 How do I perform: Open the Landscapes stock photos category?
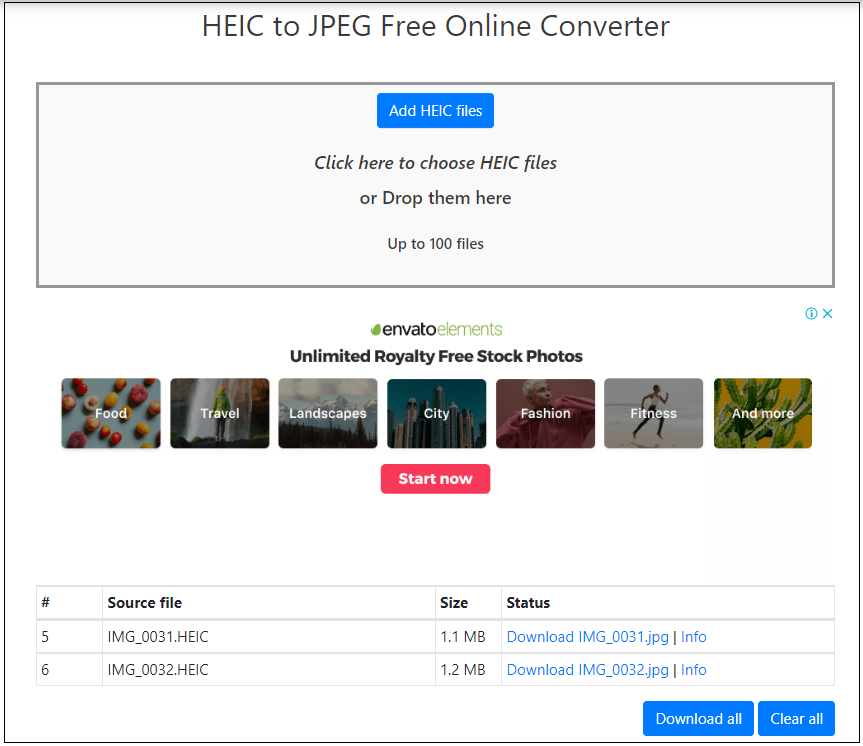point(328,413)
